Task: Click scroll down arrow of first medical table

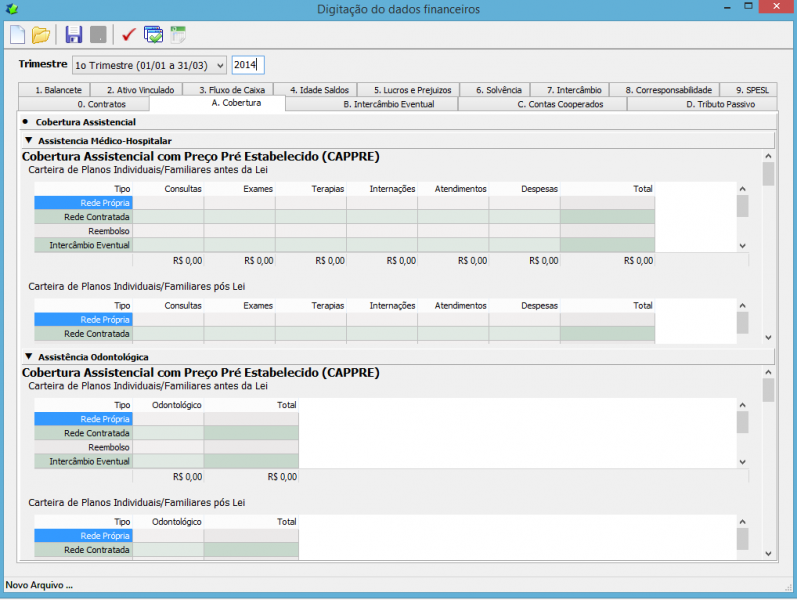Action: coord(743,246)
